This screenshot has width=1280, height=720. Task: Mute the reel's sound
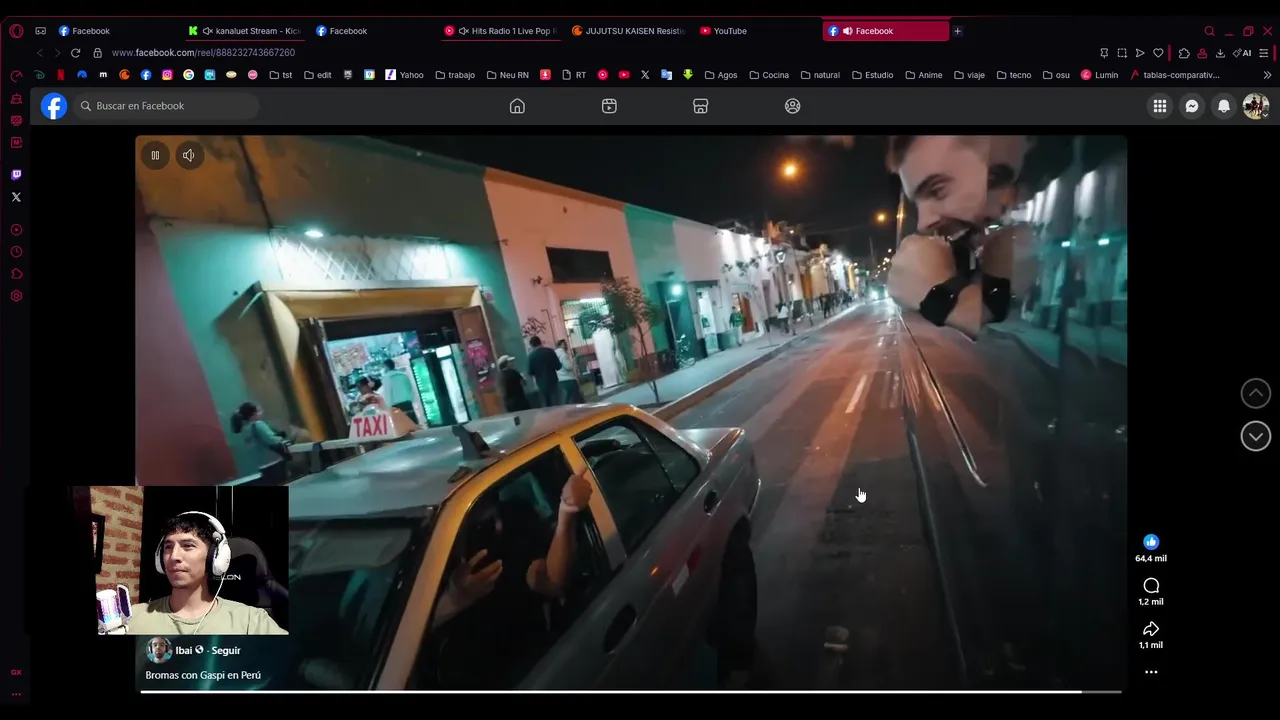[x=188, y=155]
